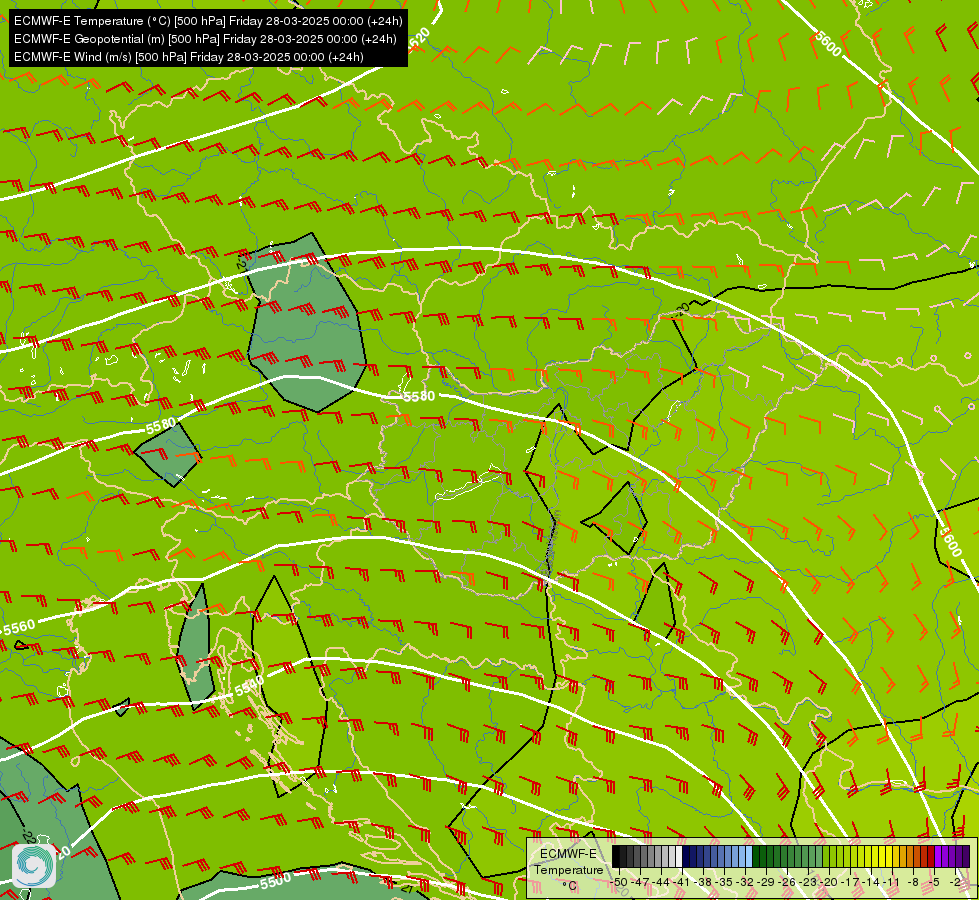Click the -32 tick label on legend
Image resolution: width=979 pixels, height=900 pixels.
(x=745, y=882)
